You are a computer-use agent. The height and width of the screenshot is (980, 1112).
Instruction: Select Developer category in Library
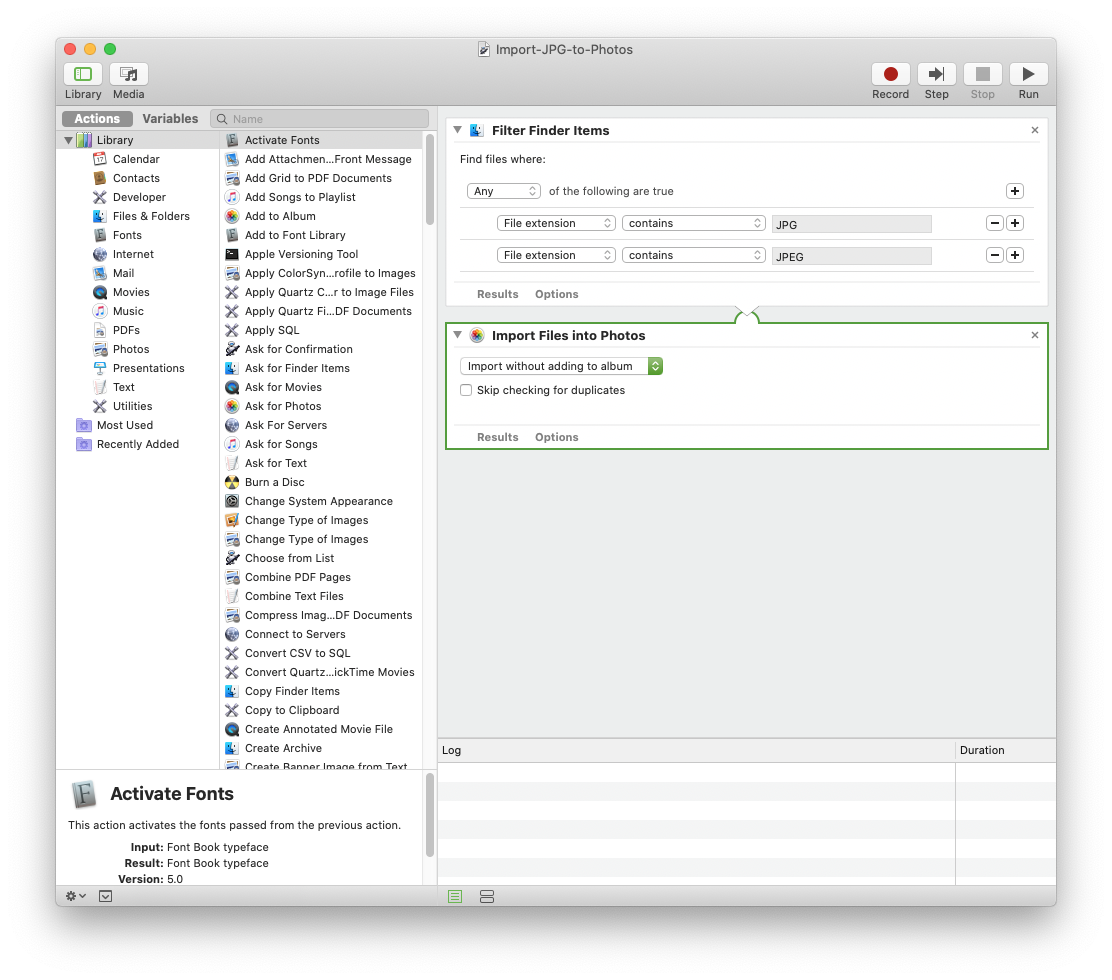tap(139, 197)
